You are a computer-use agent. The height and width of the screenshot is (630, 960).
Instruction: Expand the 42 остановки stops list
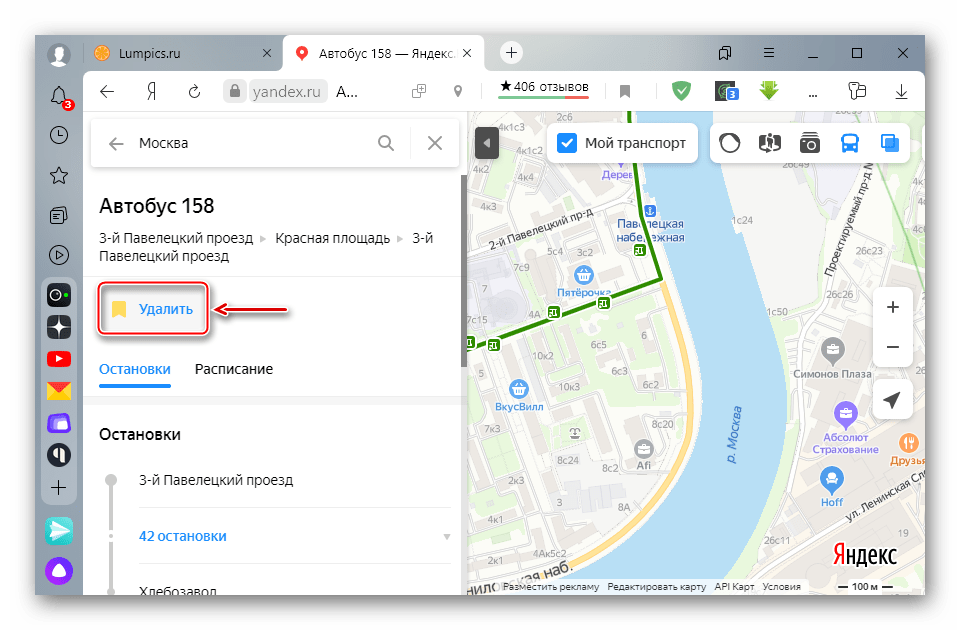[183, 536]
